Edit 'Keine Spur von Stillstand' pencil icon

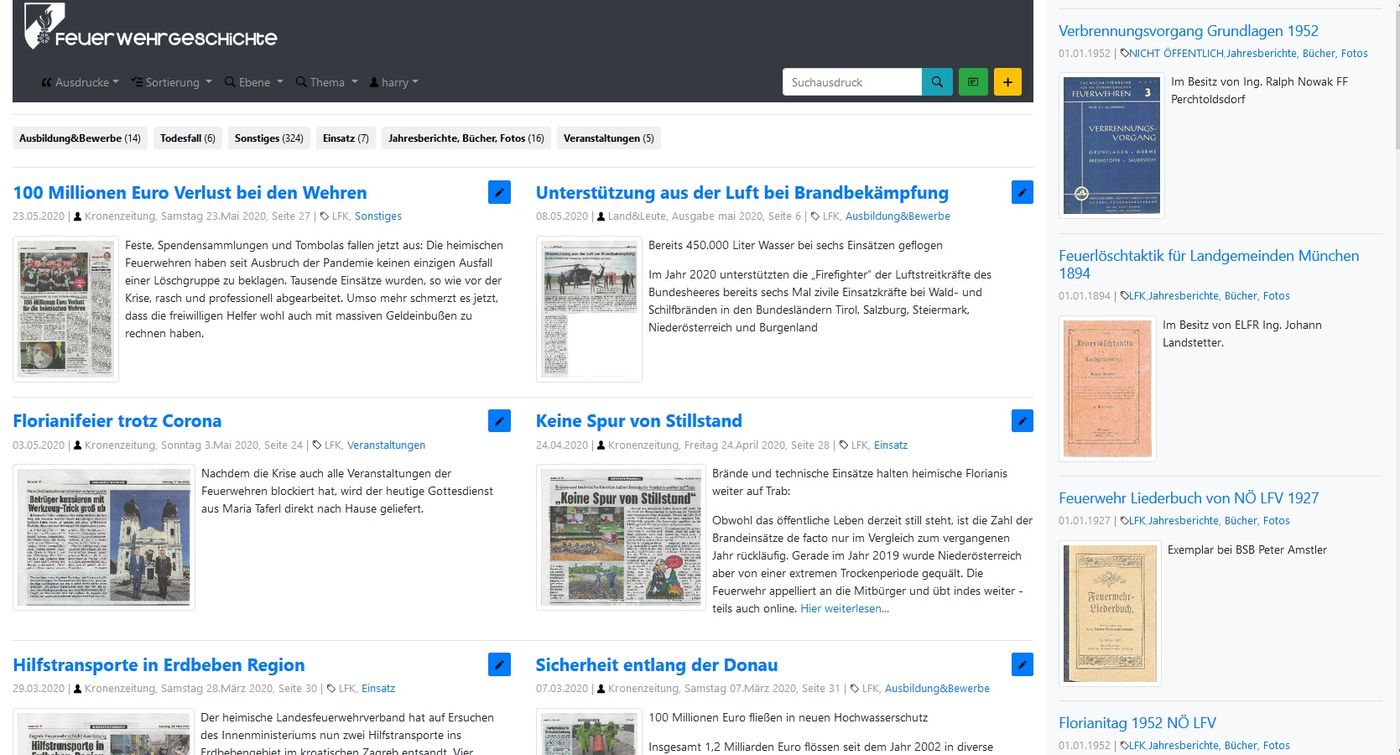1022,421
